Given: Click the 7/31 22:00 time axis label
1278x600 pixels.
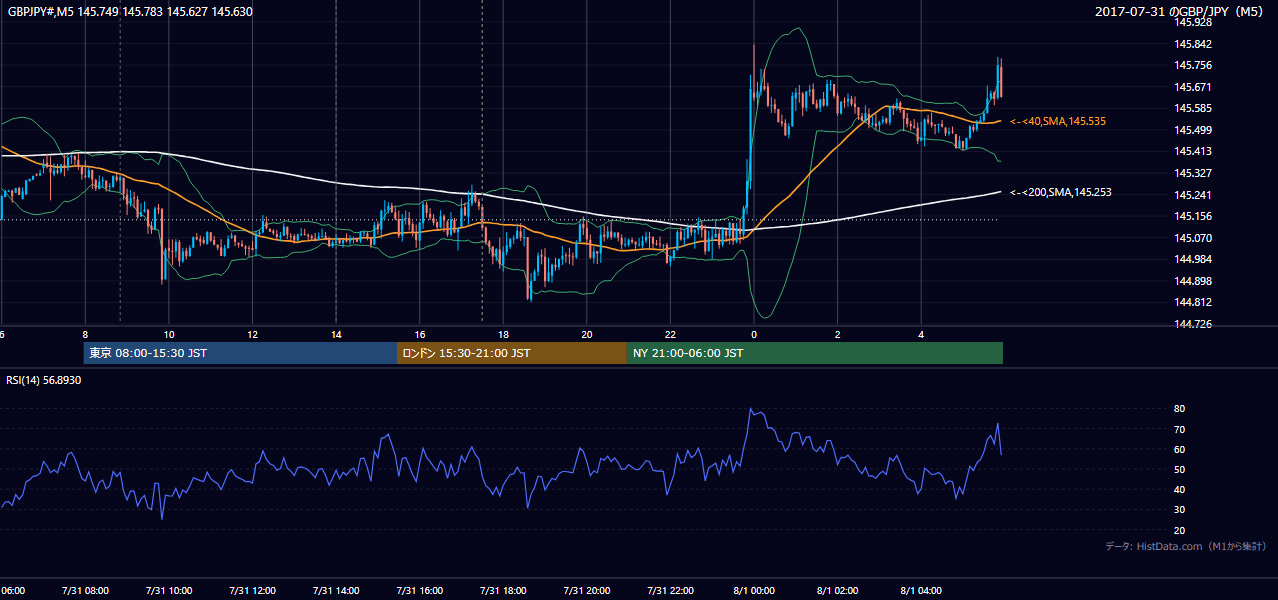Looking at the screenshot, I should pyautogui.click(x=670, y=591).
